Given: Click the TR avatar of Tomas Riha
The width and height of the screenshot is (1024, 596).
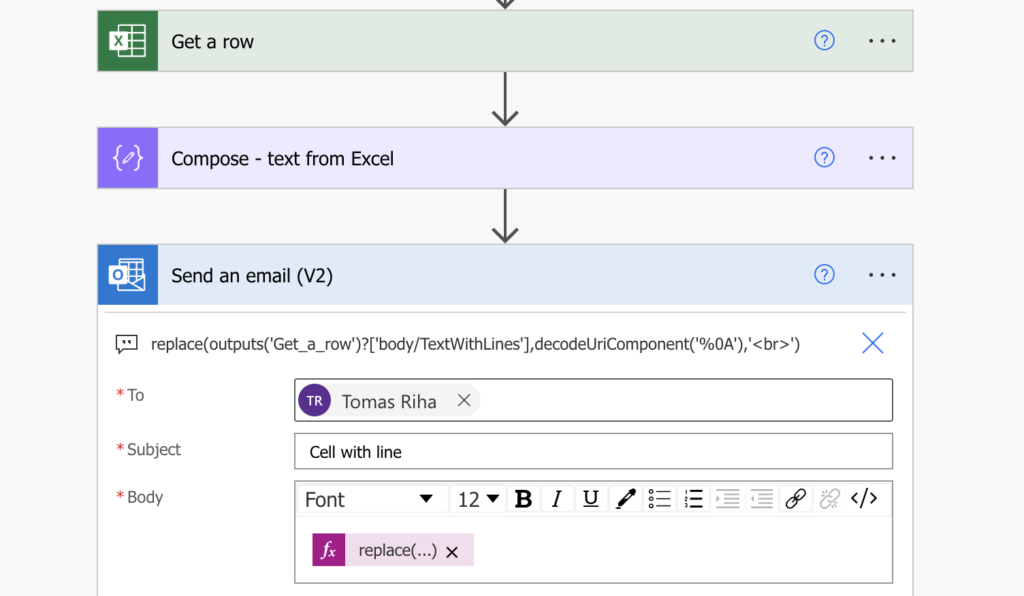Looking at the screenshot, I should click(314, 400).
